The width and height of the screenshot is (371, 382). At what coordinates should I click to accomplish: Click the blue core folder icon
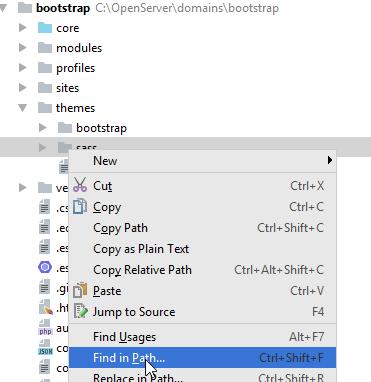pos(45,28)
